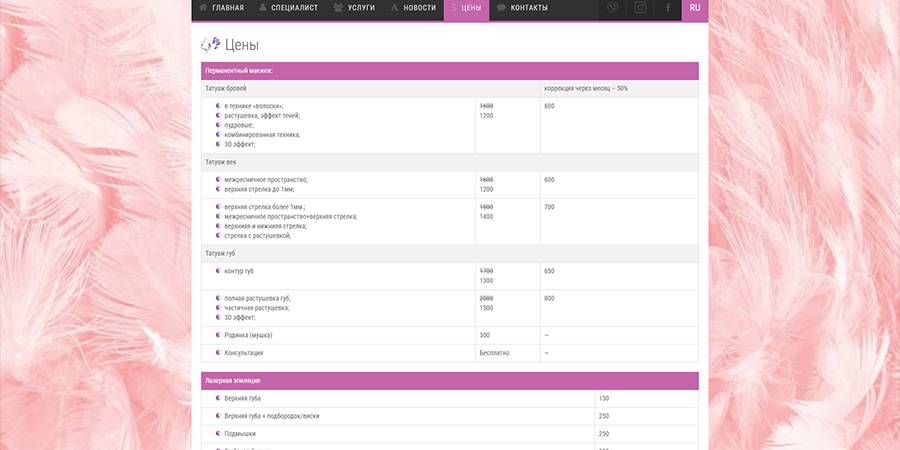Click the person icon beside Специалист
Image resolution: width=900 pixels, height=450 pixels.
tap(263, 8)
